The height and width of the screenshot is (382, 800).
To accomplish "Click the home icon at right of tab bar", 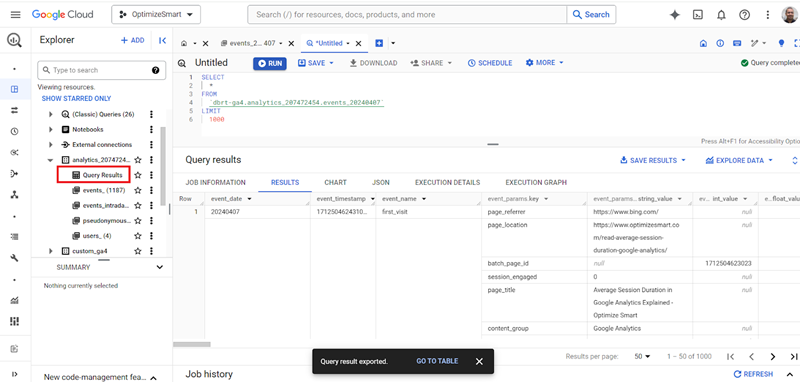I will point(703,43).
